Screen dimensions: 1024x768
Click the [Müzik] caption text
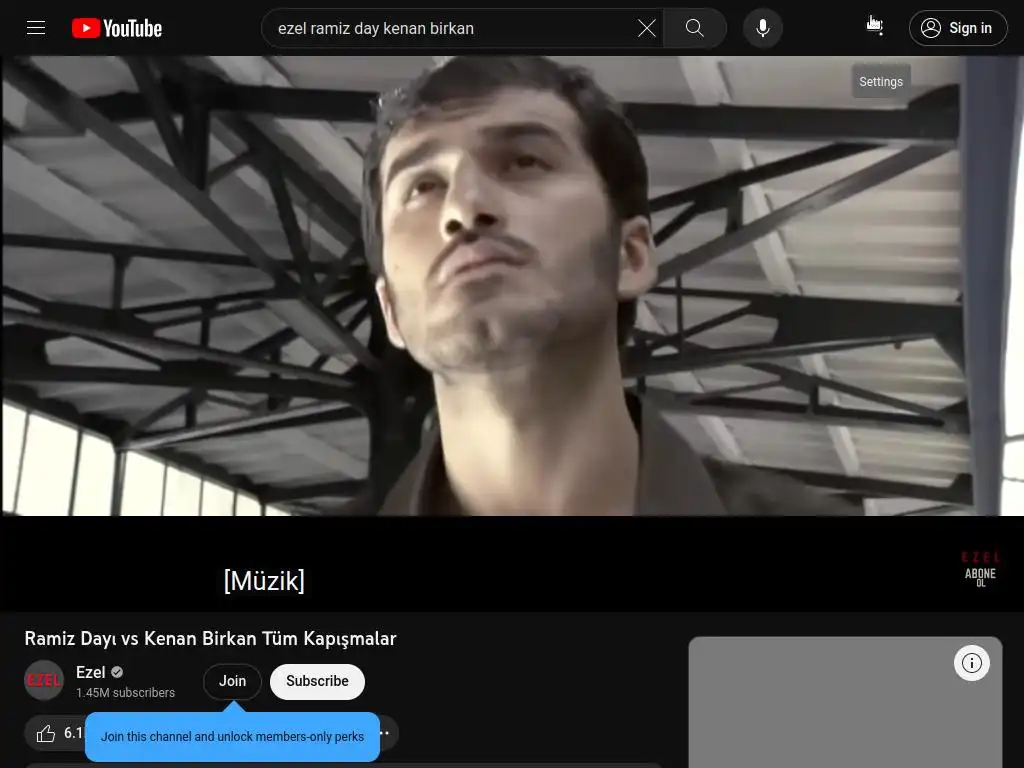pos(264,581)
